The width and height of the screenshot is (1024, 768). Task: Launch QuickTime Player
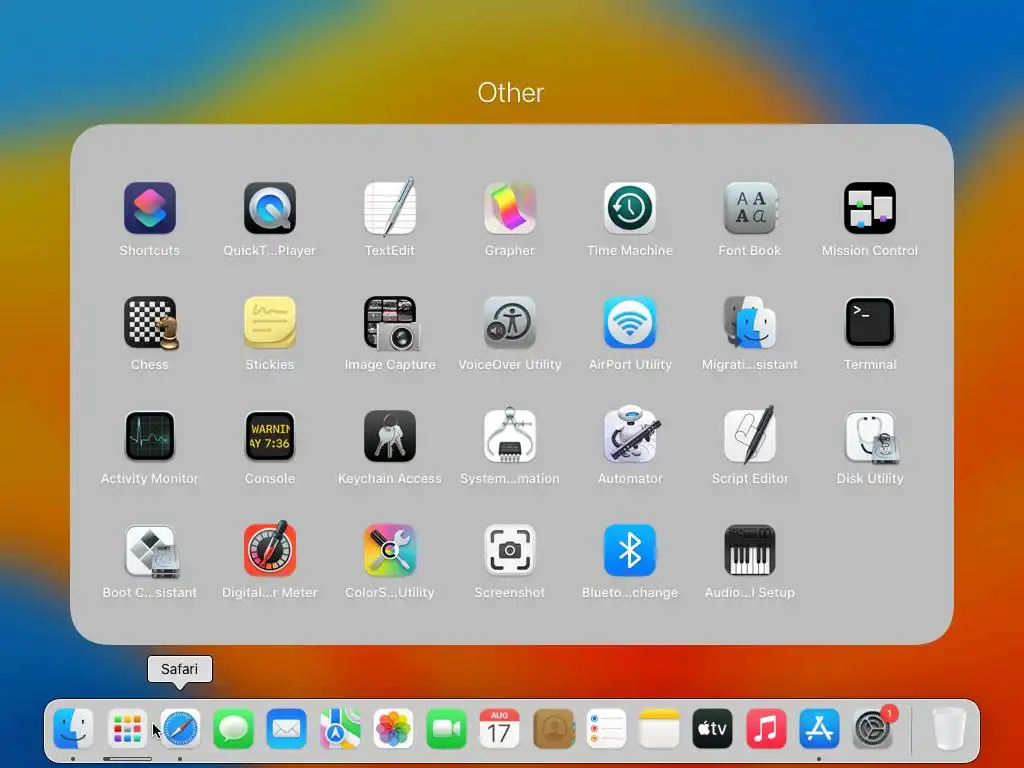pos(270,208)
